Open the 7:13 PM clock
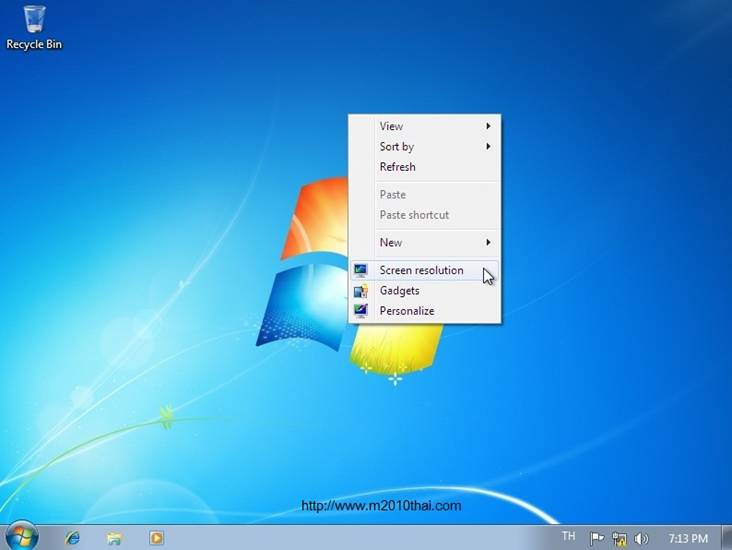732x550 pixels. click(x=688, y=539)
